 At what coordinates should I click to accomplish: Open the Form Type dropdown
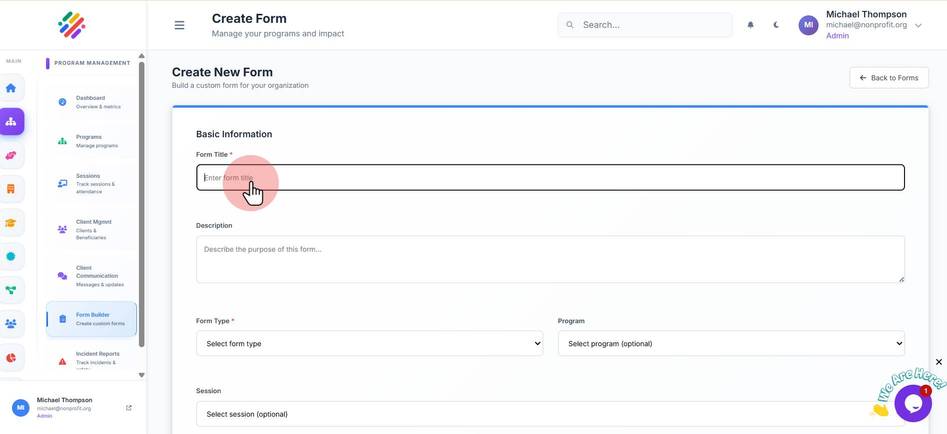[x=370, y=343]
